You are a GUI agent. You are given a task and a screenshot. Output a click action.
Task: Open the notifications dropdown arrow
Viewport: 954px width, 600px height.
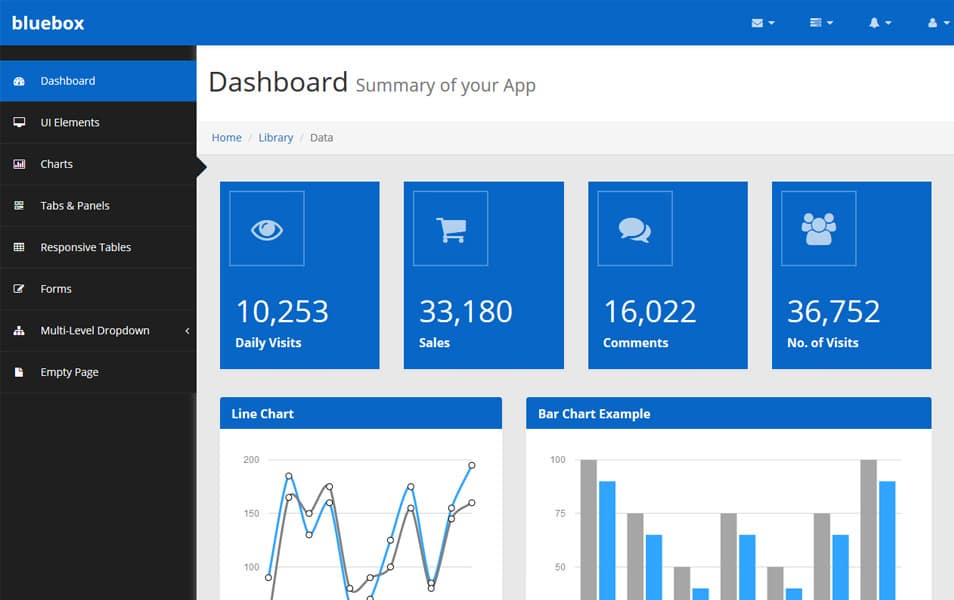click(888, 22)
